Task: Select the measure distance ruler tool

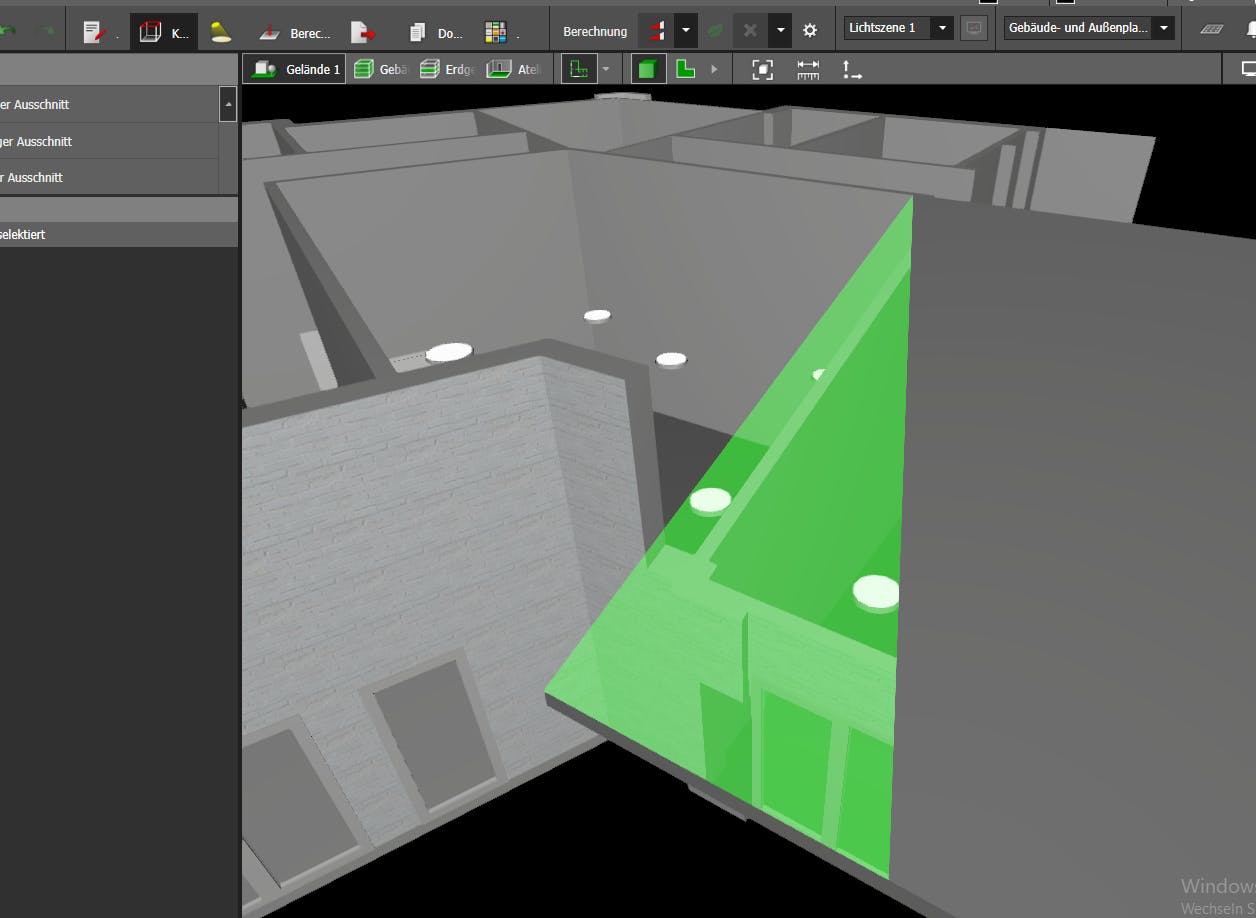Action: click(x=807, y=69)
